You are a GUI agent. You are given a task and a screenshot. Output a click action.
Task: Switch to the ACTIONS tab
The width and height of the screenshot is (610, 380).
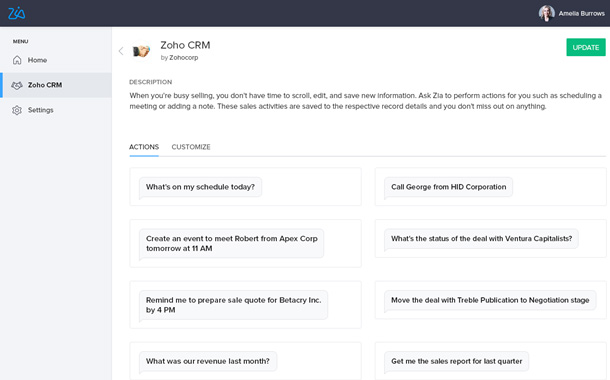click(x=144, y=147)
